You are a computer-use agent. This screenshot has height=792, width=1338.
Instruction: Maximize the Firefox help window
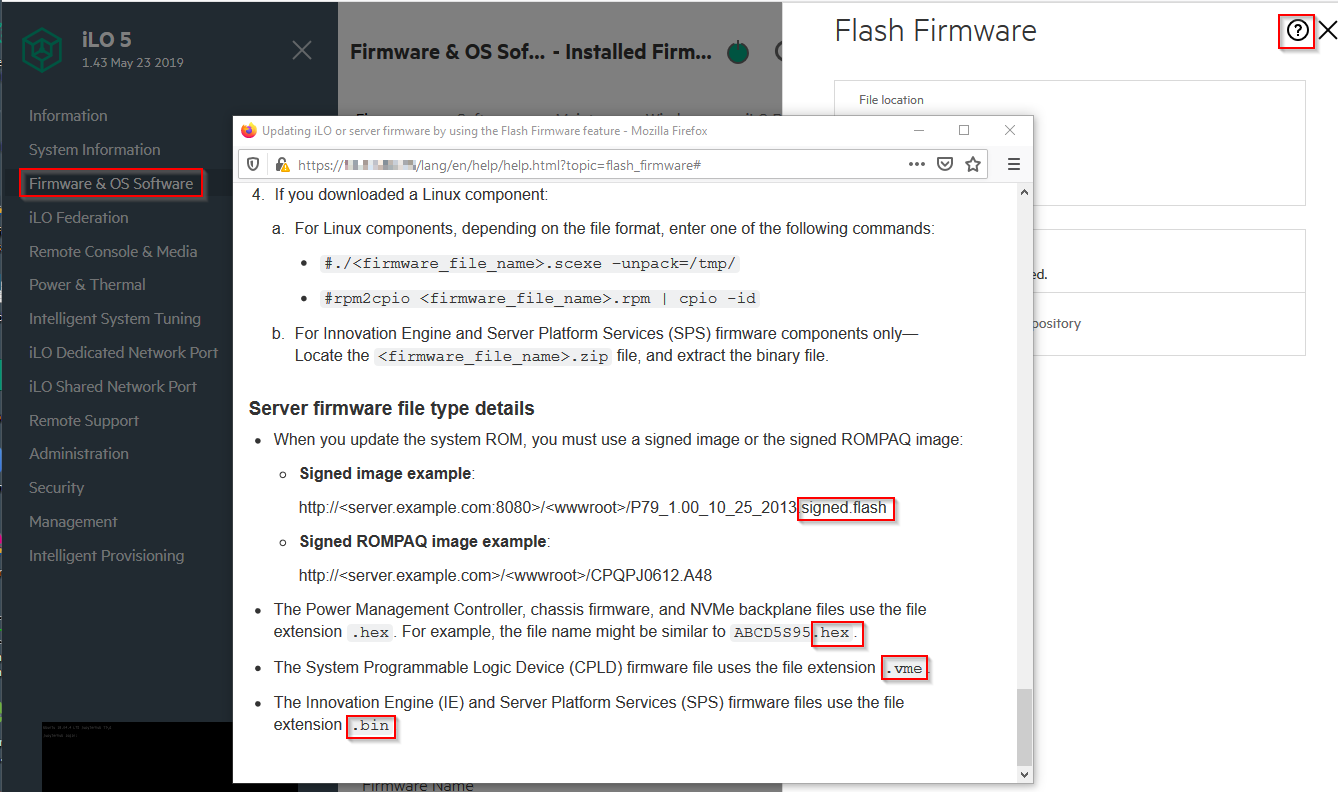click(x=964, y=131)
